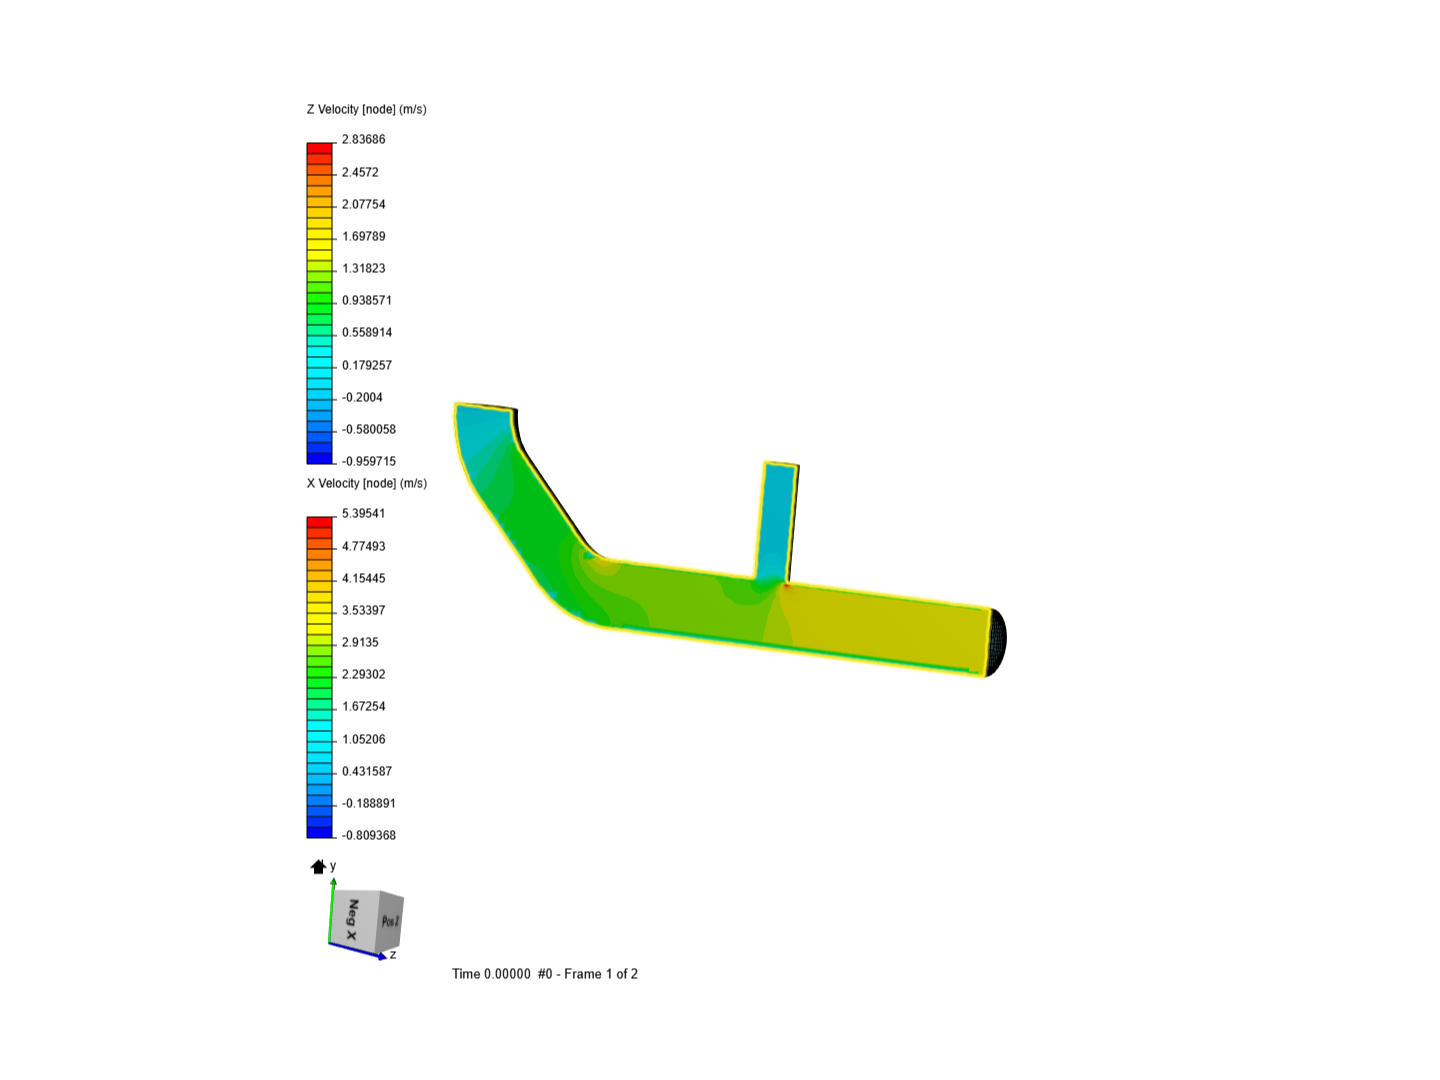Select the Neg X face of orientation cube
1440x1080 pixels.
[x=353, y=920]
